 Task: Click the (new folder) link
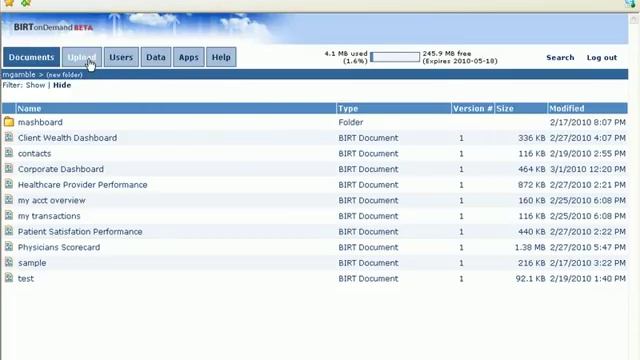pos(64,75)
